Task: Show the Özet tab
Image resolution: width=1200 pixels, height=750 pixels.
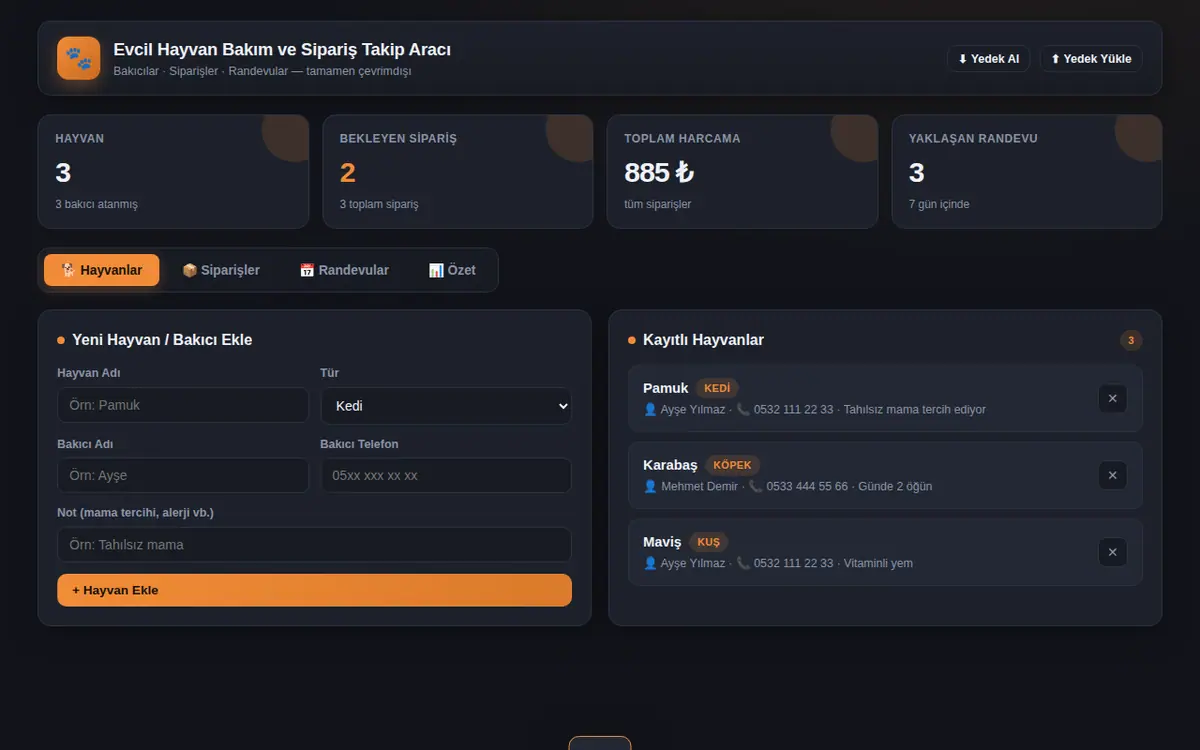Action: [x=452, y=270]
